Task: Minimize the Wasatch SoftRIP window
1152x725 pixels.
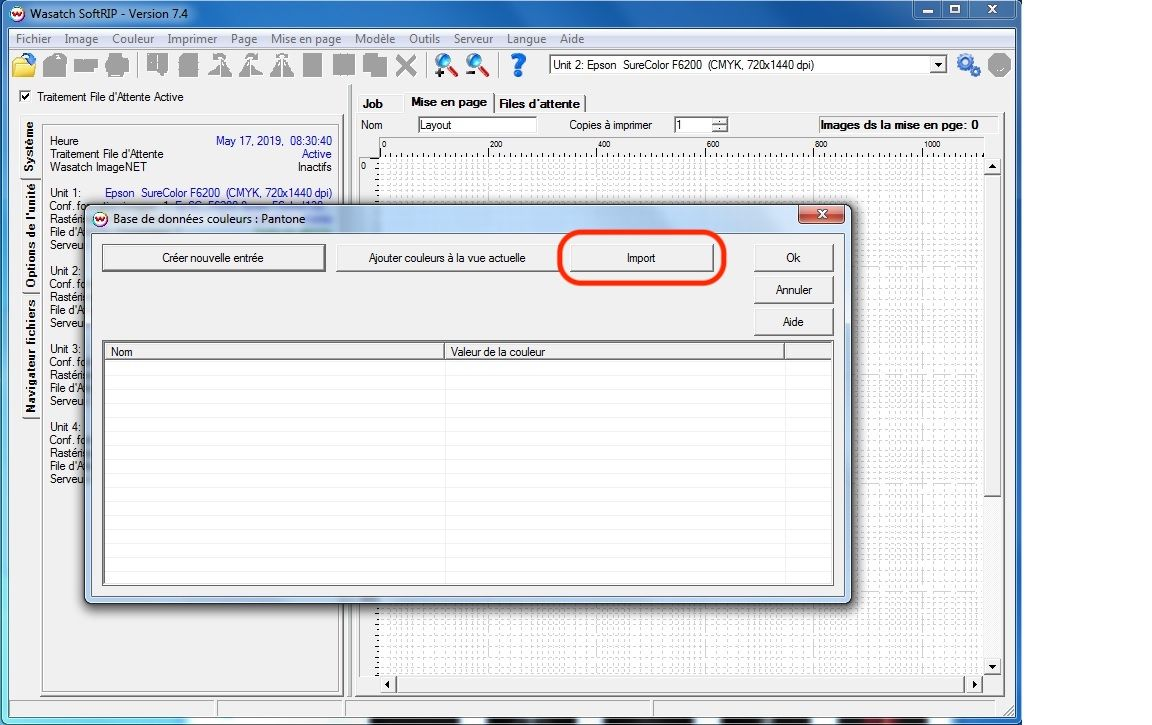Action: click(928, 10)
